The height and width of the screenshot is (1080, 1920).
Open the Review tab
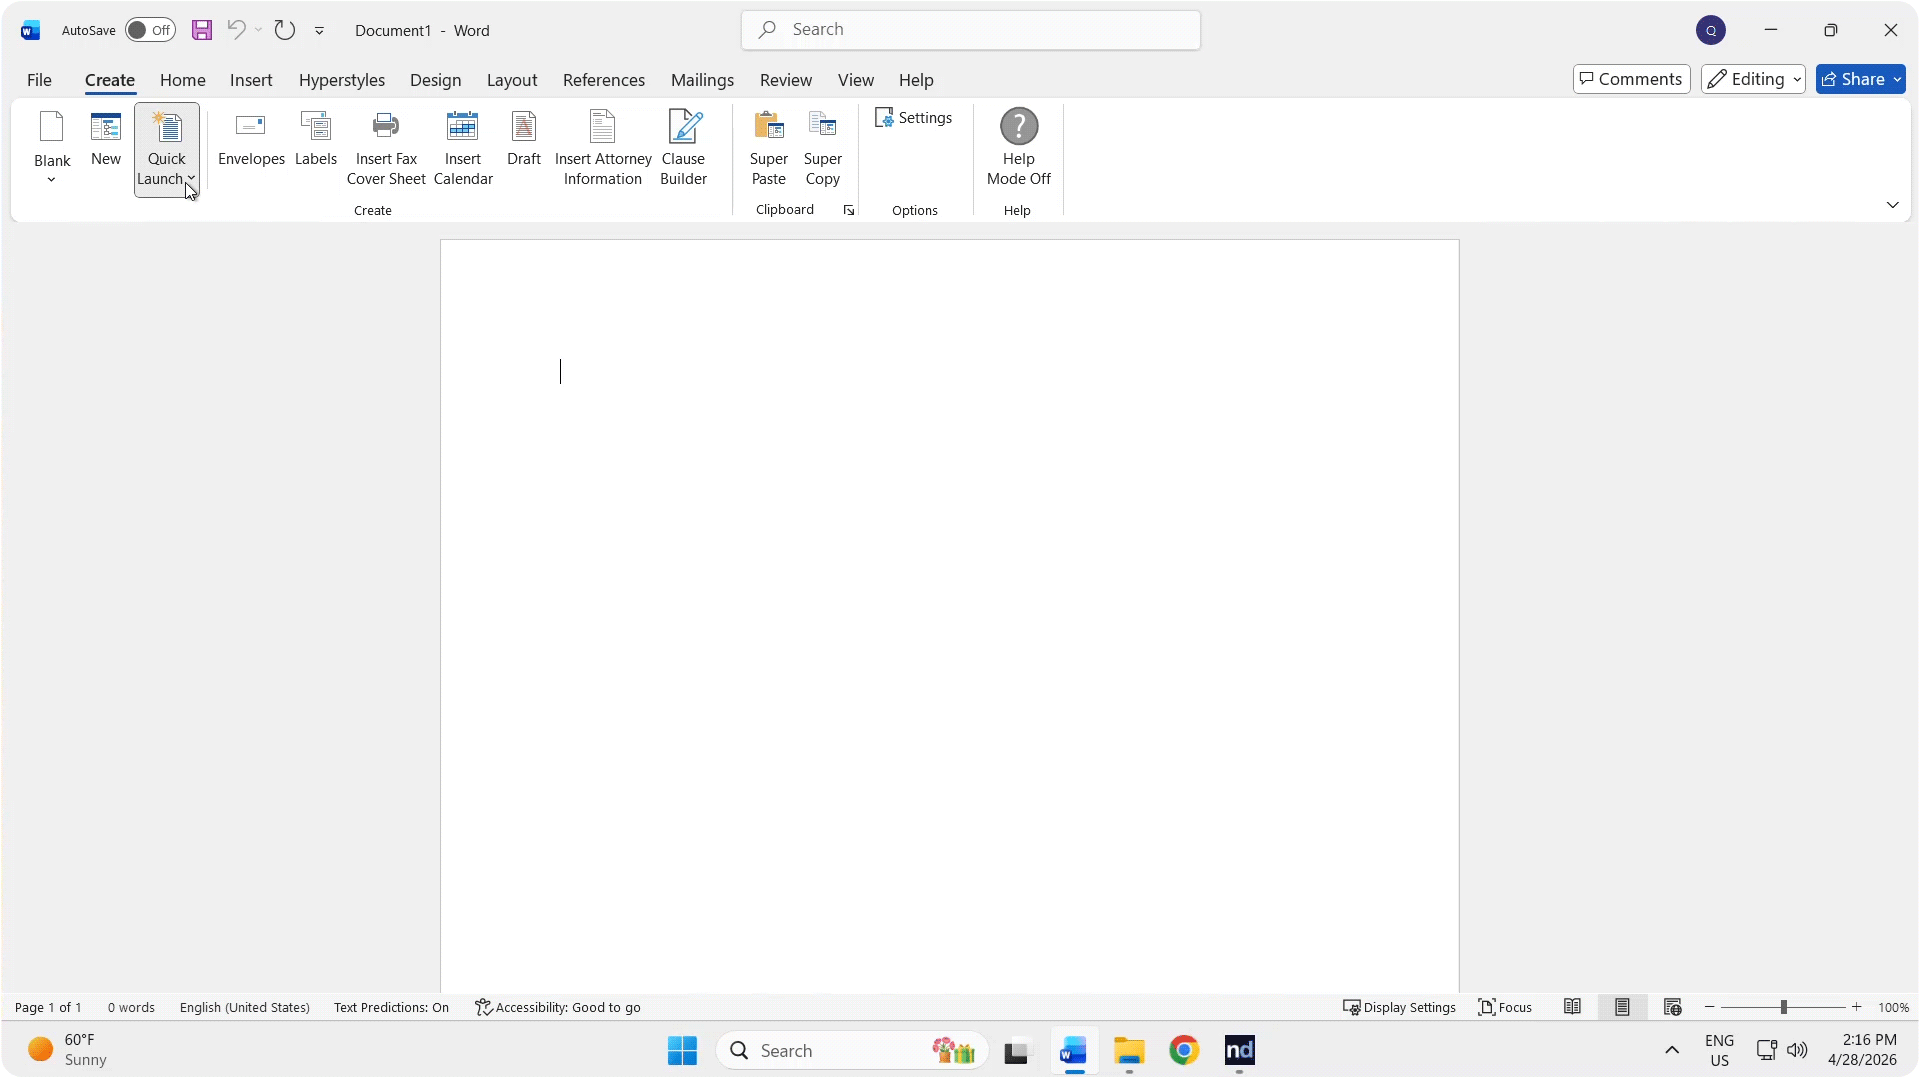(786, 80)
